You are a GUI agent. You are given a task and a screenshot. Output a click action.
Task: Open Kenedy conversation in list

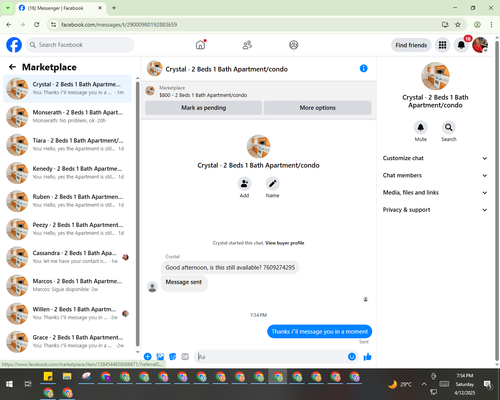coord(67,173)
